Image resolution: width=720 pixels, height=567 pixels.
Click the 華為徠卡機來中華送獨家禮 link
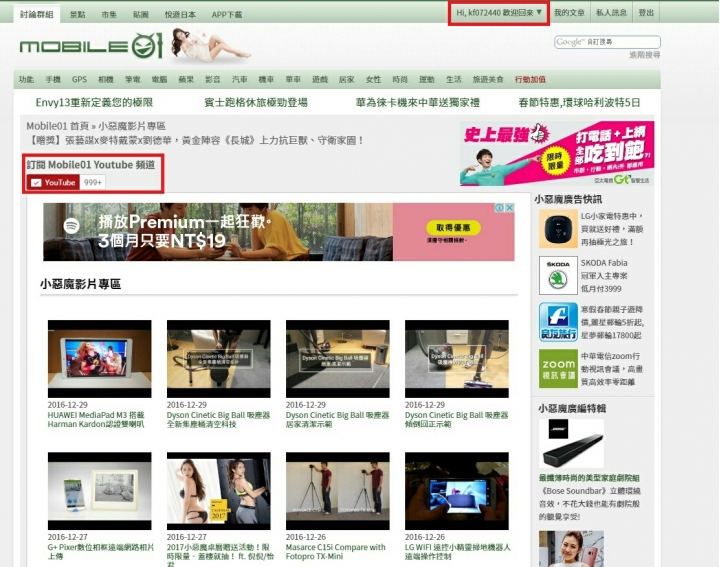[417, 102]
